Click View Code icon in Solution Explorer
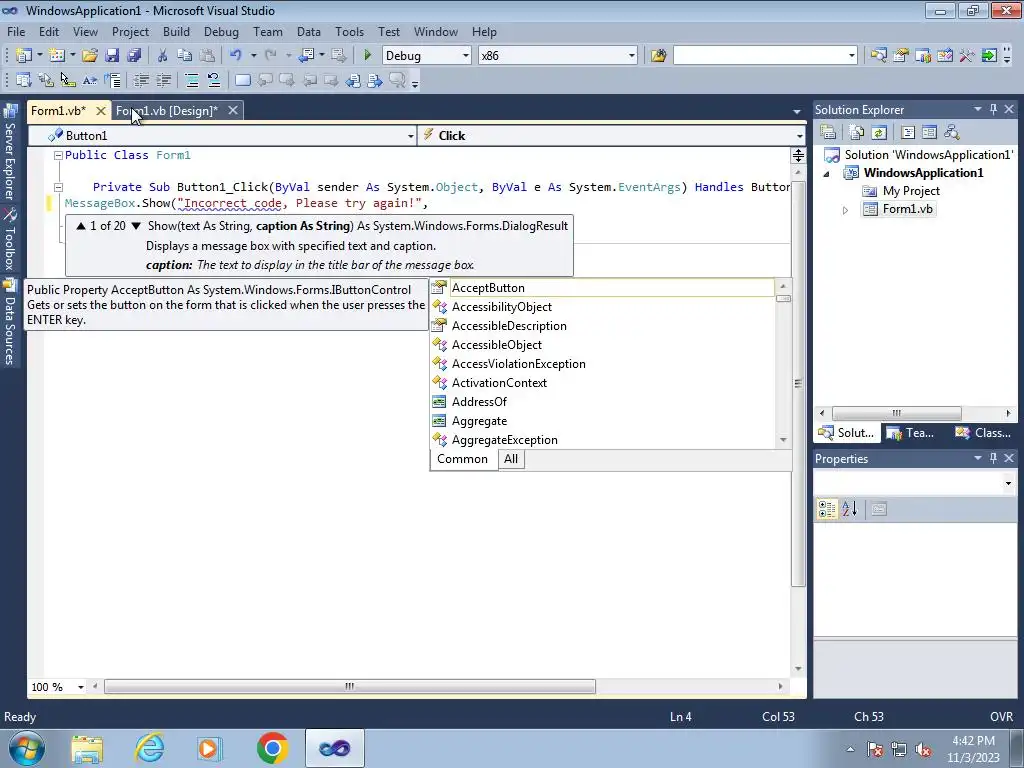 908,133
